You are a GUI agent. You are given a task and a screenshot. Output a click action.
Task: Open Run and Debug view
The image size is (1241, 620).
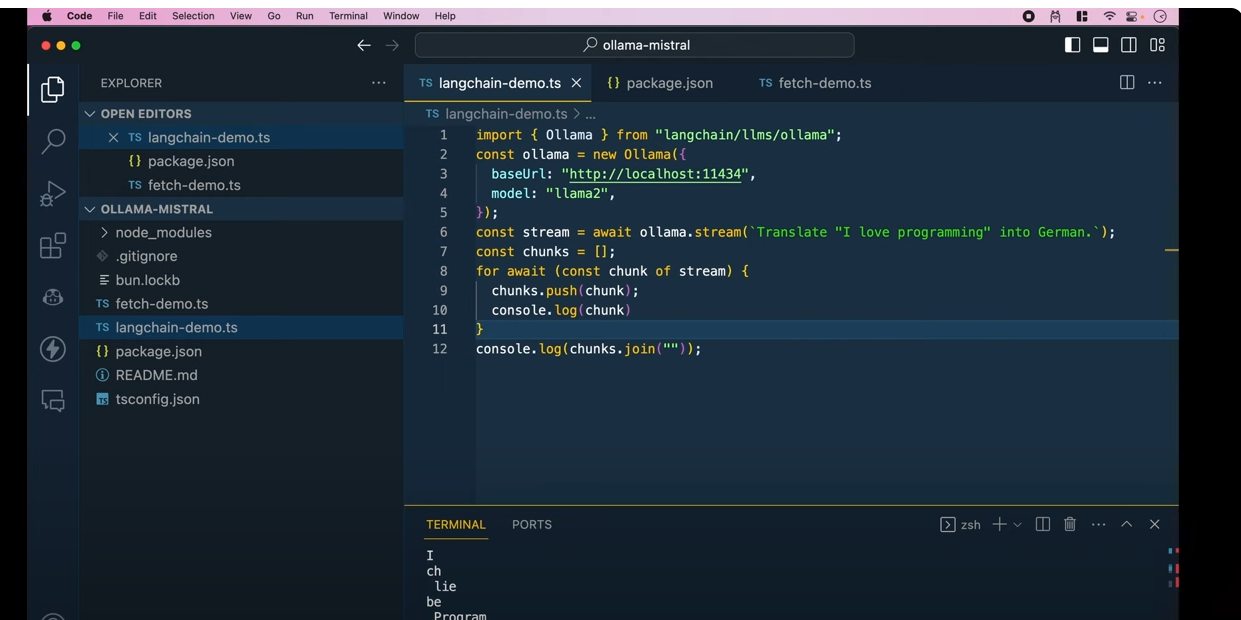[x=53, y=193]
